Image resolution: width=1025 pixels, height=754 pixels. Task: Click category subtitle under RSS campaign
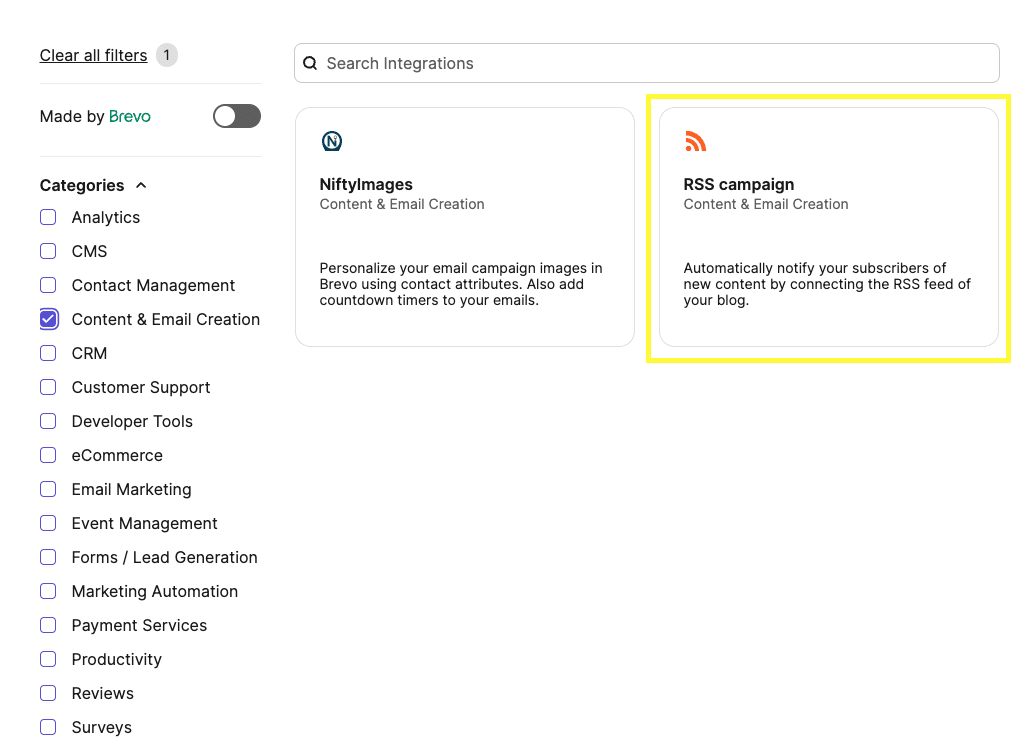[x=766, y=205]
